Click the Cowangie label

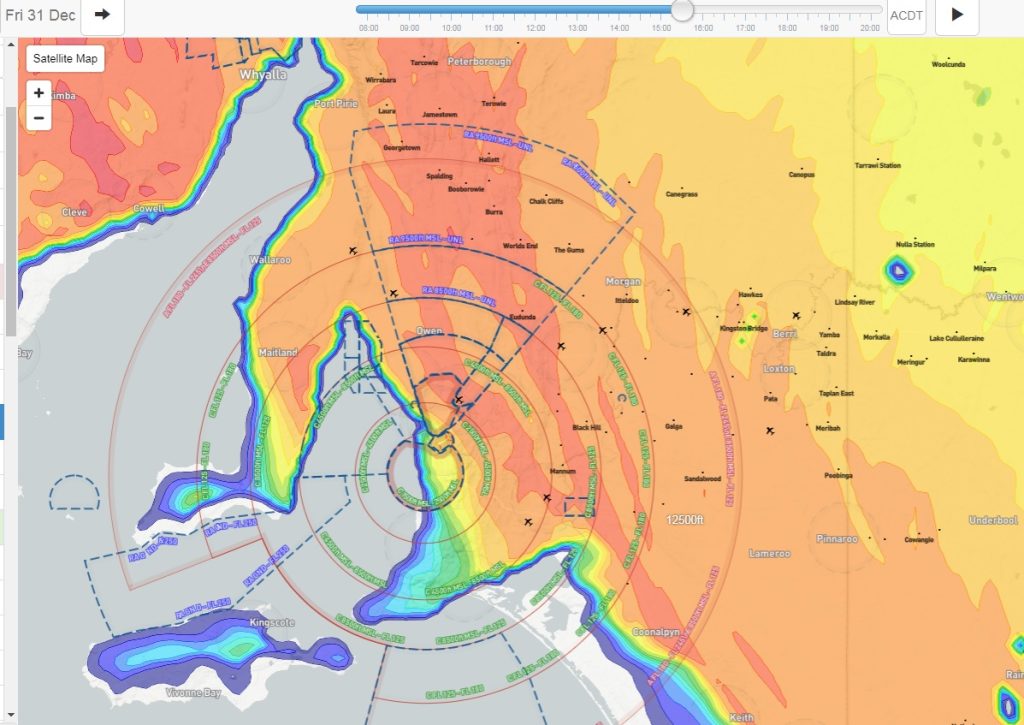(919, 540)
